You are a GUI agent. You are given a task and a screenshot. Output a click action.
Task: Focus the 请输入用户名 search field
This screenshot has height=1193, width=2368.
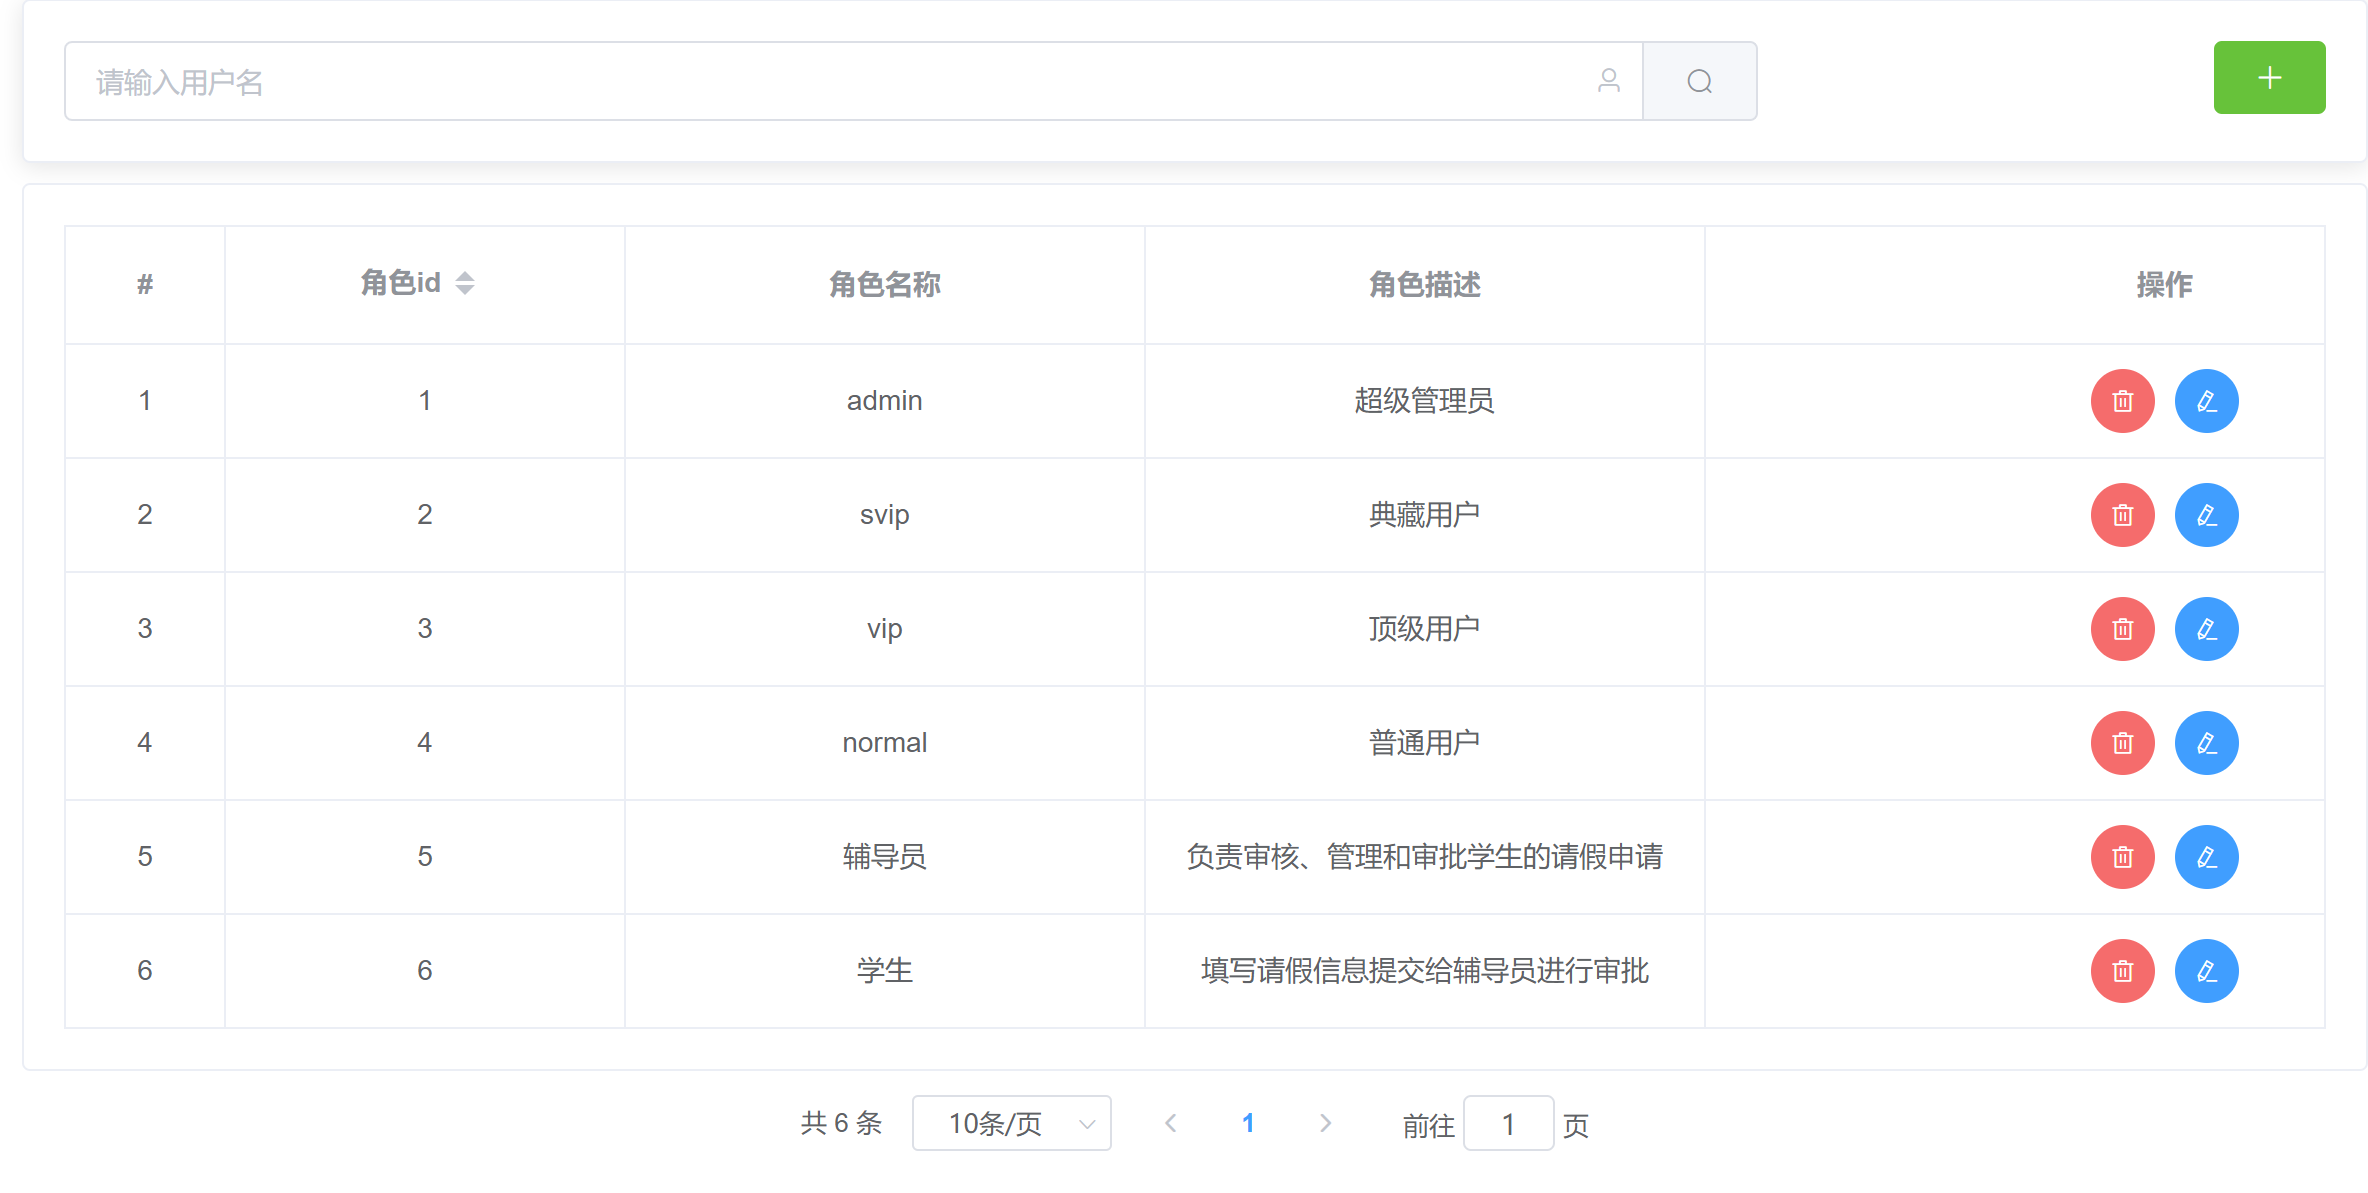pyautogui.click(x=830, y=82)
